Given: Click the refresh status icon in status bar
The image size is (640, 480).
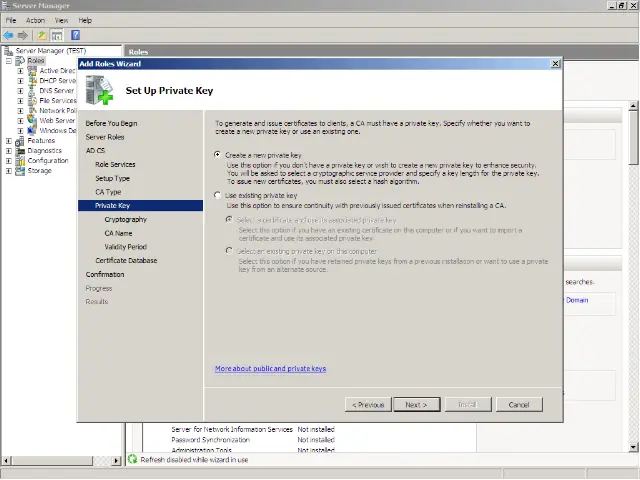Looking at the screenshot, I should (132, 460).
